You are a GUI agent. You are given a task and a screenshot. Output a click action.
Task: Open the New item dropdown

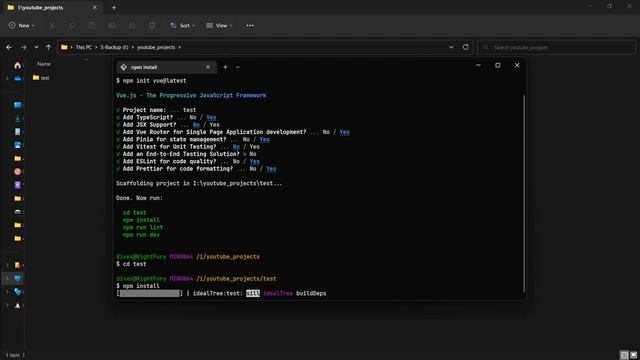[x=22, y=25]
